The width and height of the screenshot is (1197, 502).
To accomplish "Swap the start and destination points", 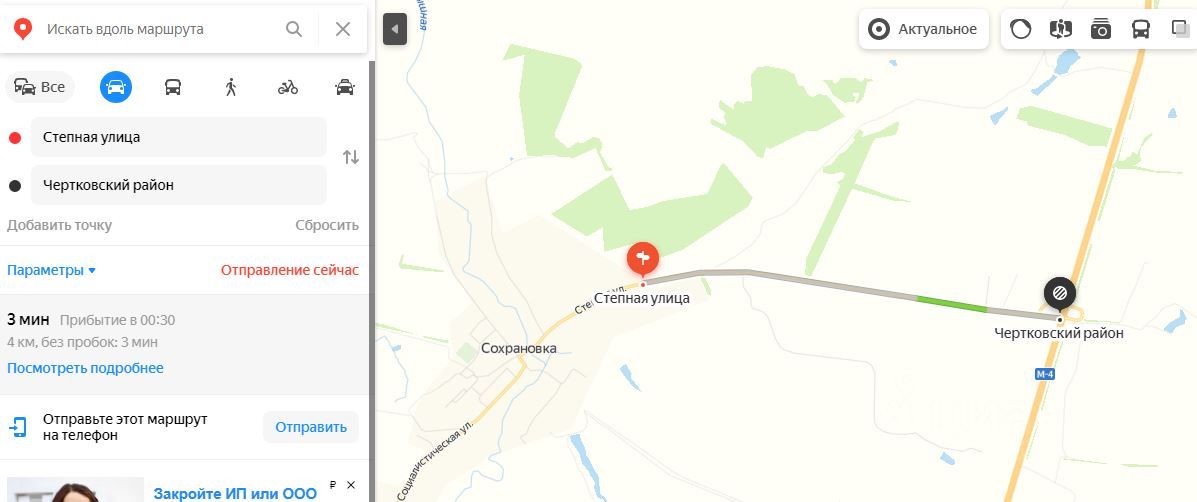I will 350,157.
